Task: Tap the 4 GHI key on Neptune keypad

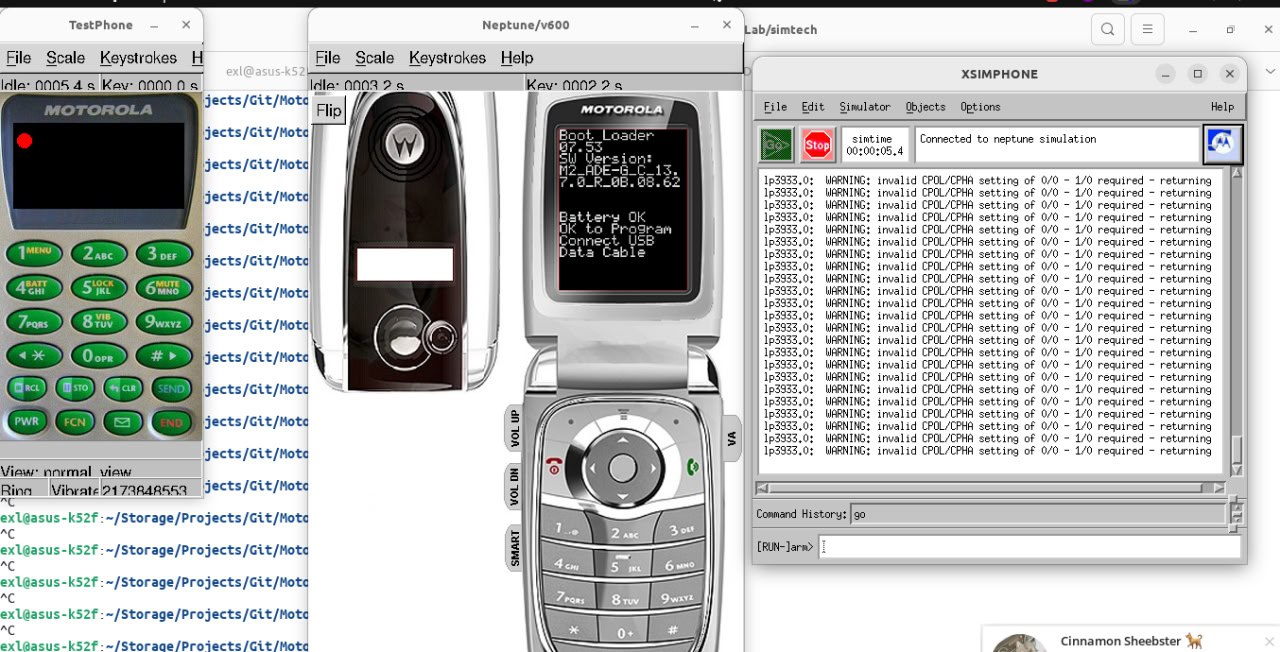Action: click(x=567, y=564)
